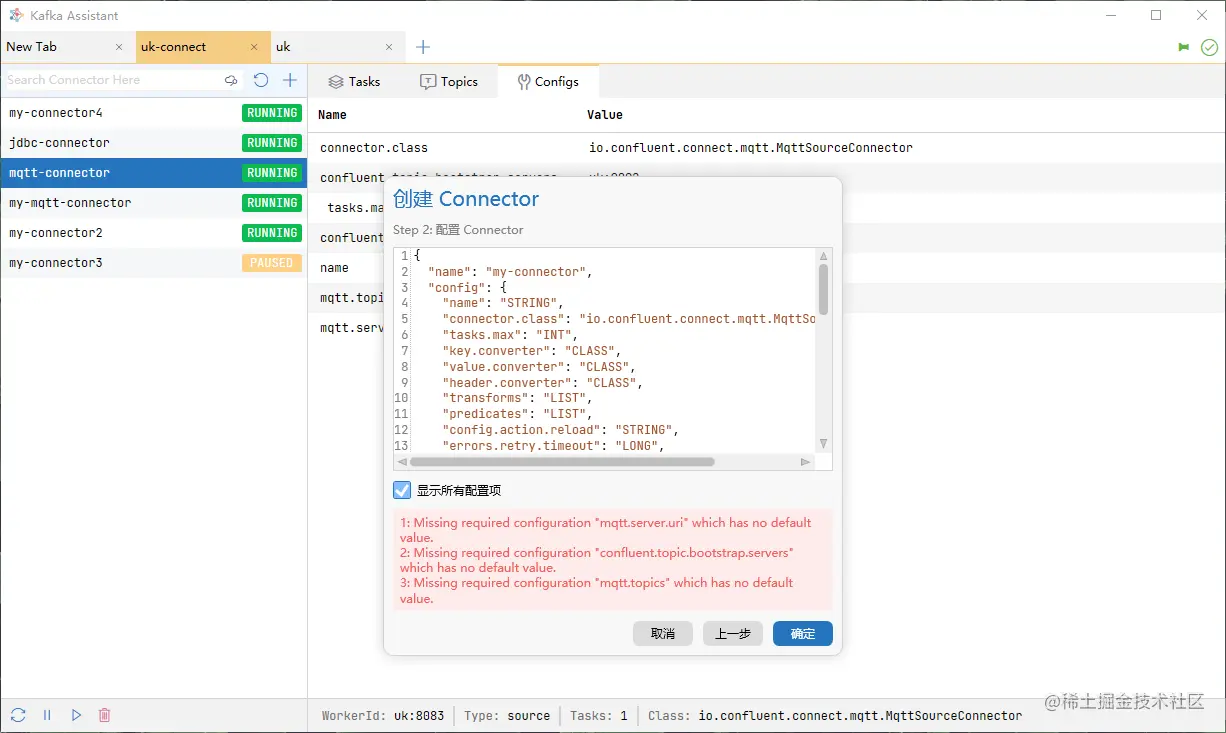Click the mqtt.topics missing configuration error
This screenshot has width=1226, height=733.
point(597,590)
